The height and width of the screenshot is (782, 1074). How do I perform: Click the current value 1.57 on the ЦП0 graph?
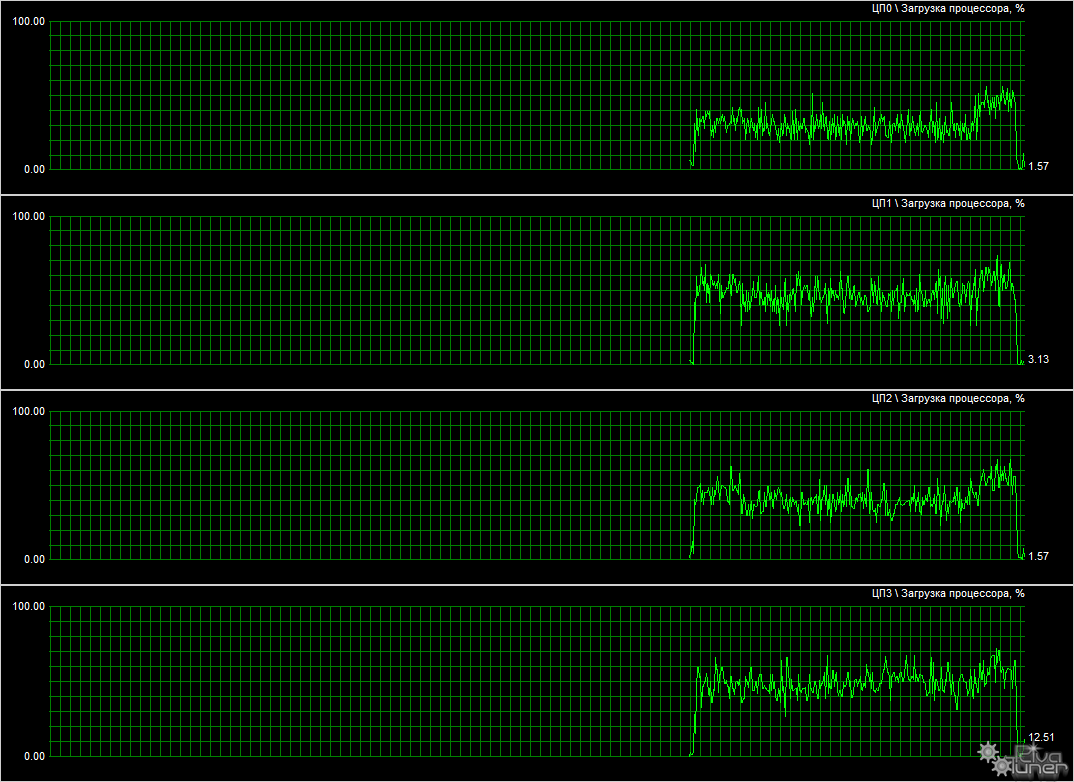coord(1038,166)
